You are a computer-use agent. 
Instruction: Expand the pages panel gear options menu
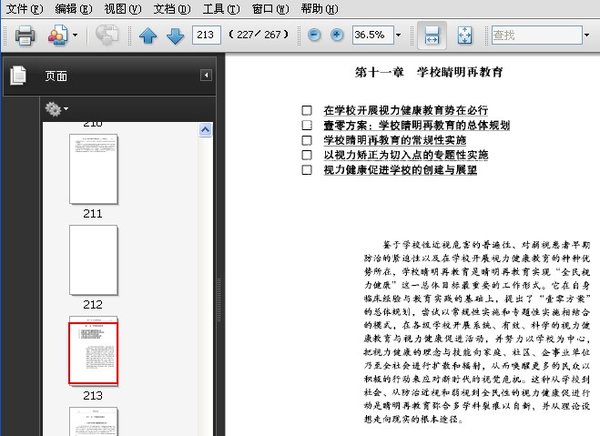click(x=56, y=108)
